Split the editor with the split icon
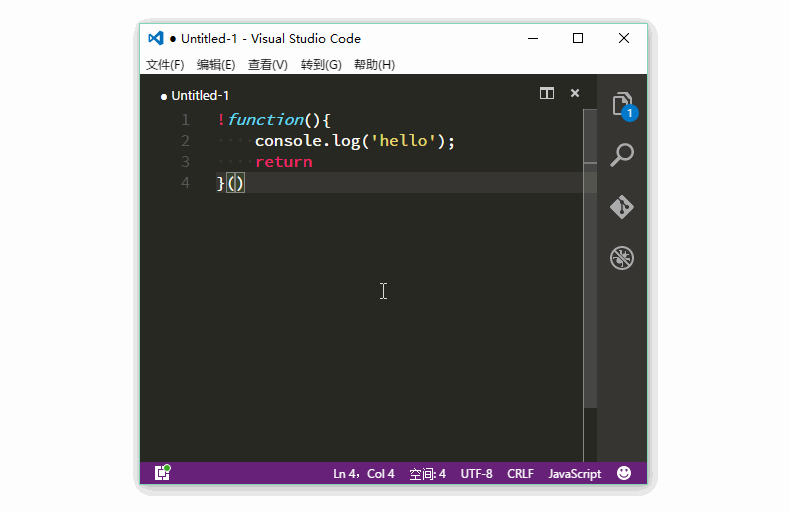790x511 pixels. (x=547, y=93)
